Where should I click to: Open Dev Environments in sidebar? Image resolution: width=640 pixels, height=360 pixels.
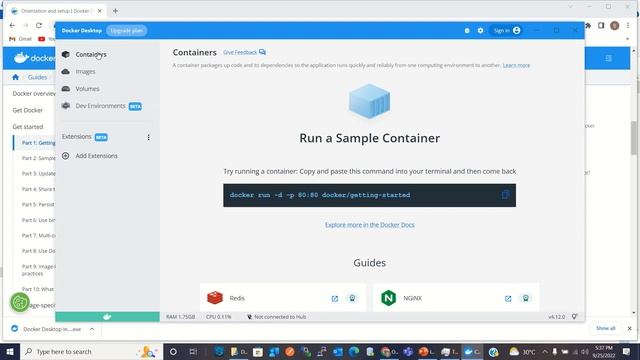[100, 106]
